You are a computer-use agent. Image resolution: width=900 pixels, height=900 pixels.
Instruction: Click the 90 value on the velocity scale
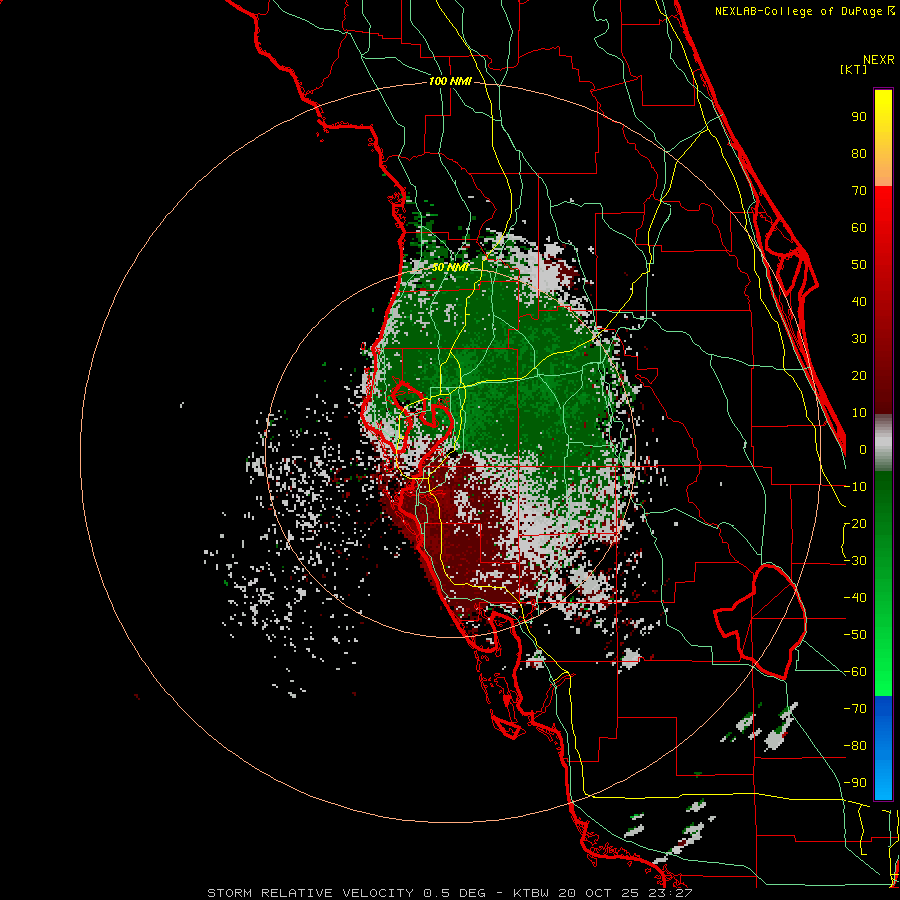tap(859, 117)
